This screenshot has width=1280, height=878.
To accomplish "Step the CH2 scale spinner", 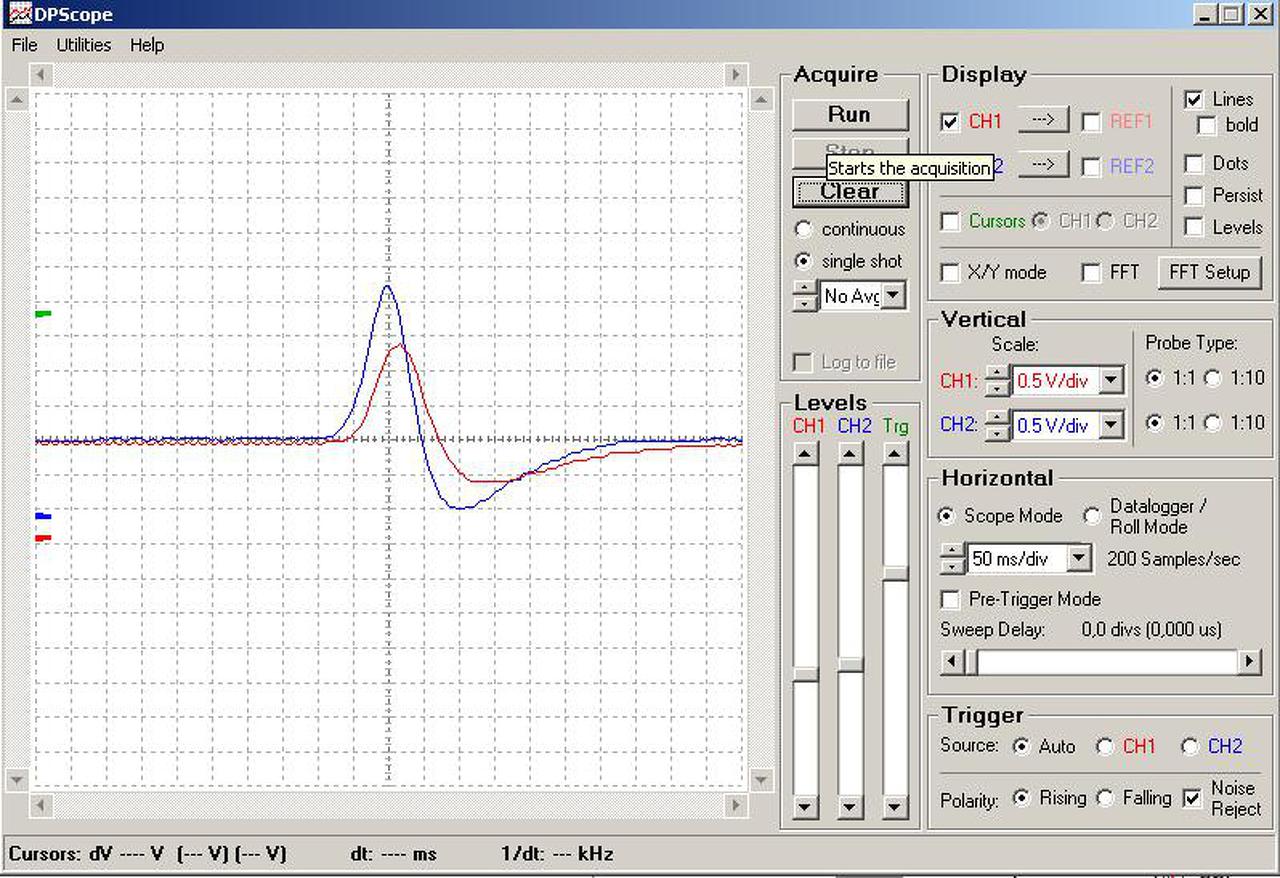I will (x=997, y=426).
